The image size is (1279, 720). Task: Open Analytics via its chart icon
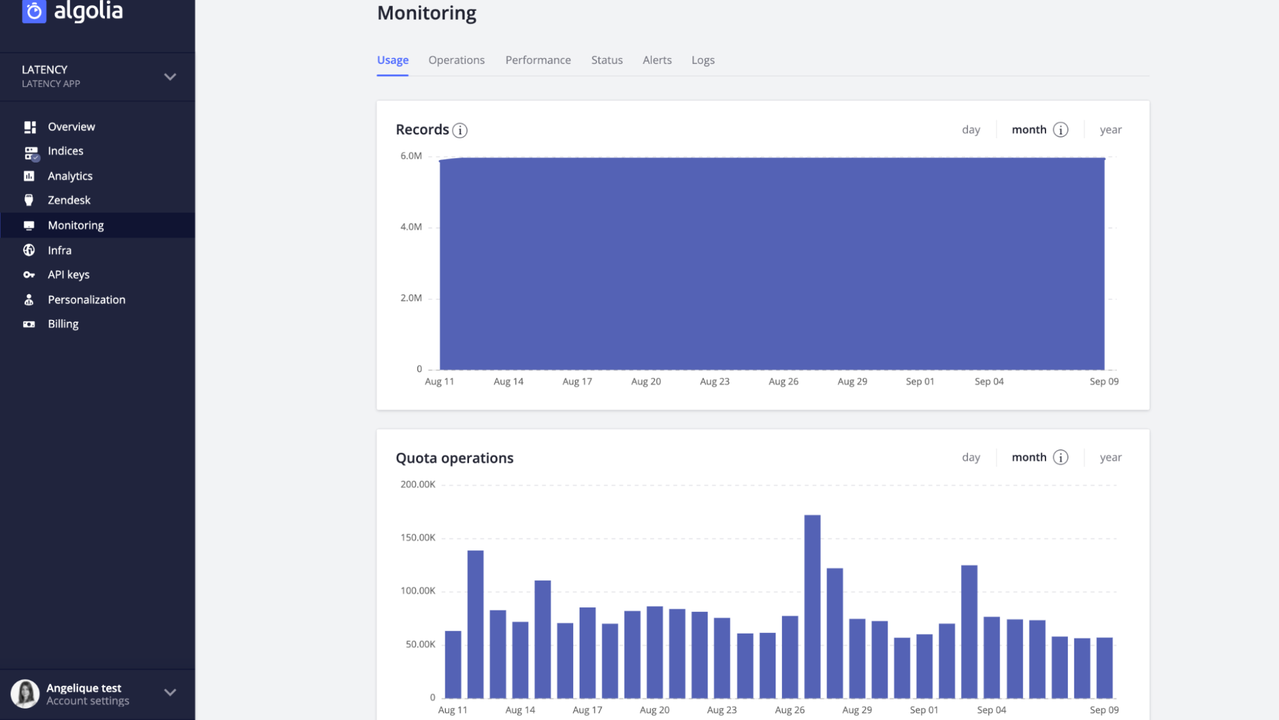pyautogui.click(x=29, y=176)
